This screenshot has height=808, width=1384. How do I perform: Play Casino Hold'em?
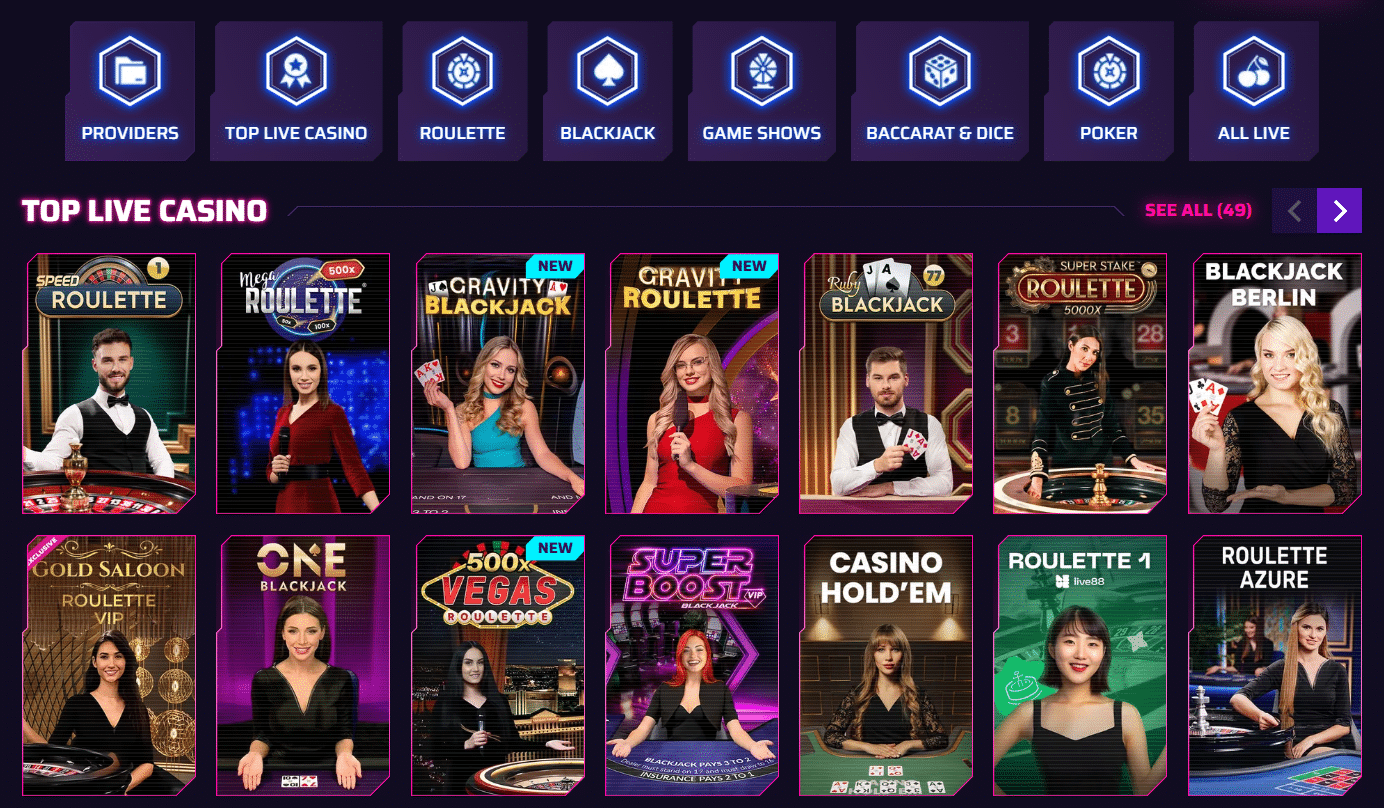[x=887, y=666]
